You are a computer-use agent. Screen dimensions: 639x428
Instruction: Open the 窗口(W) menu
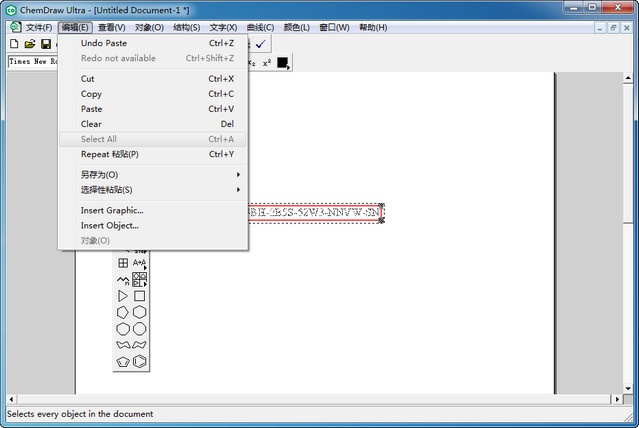tap(334, 28)
